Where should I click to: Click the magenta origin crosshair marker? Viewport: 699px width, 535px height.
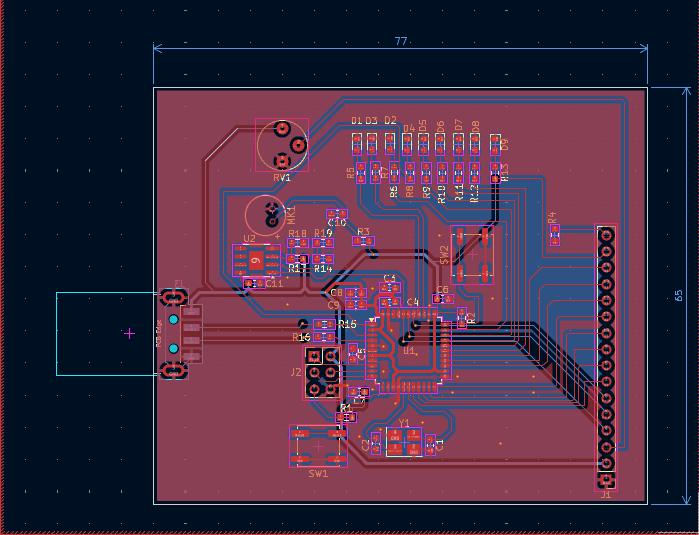(130, 333)
